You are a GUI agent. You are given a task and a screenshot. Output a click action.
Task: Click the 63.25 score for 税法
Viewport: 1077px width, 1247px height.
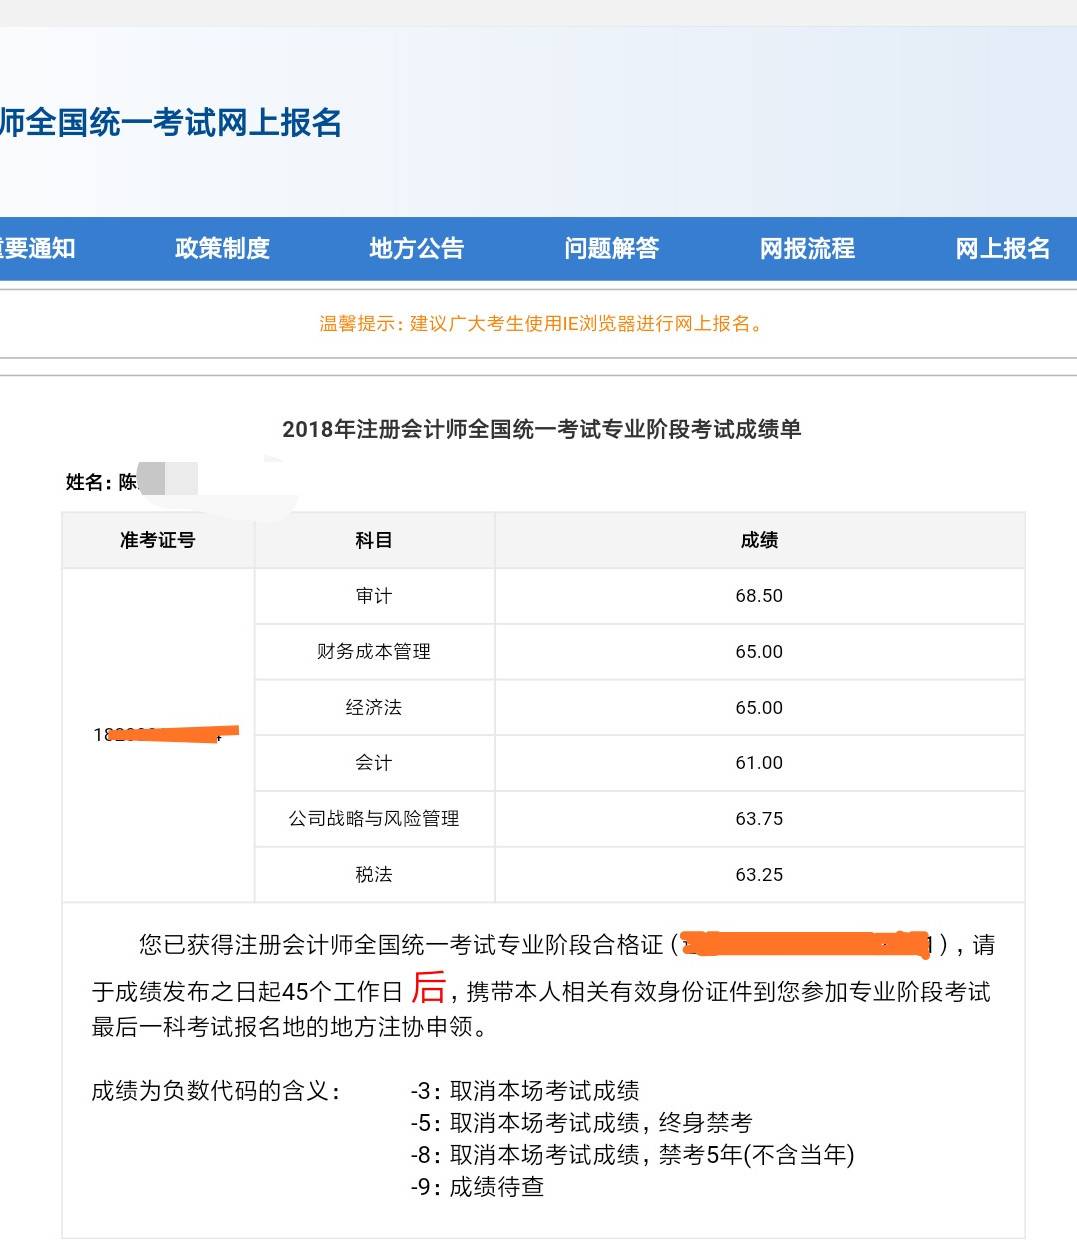[759, 875]
